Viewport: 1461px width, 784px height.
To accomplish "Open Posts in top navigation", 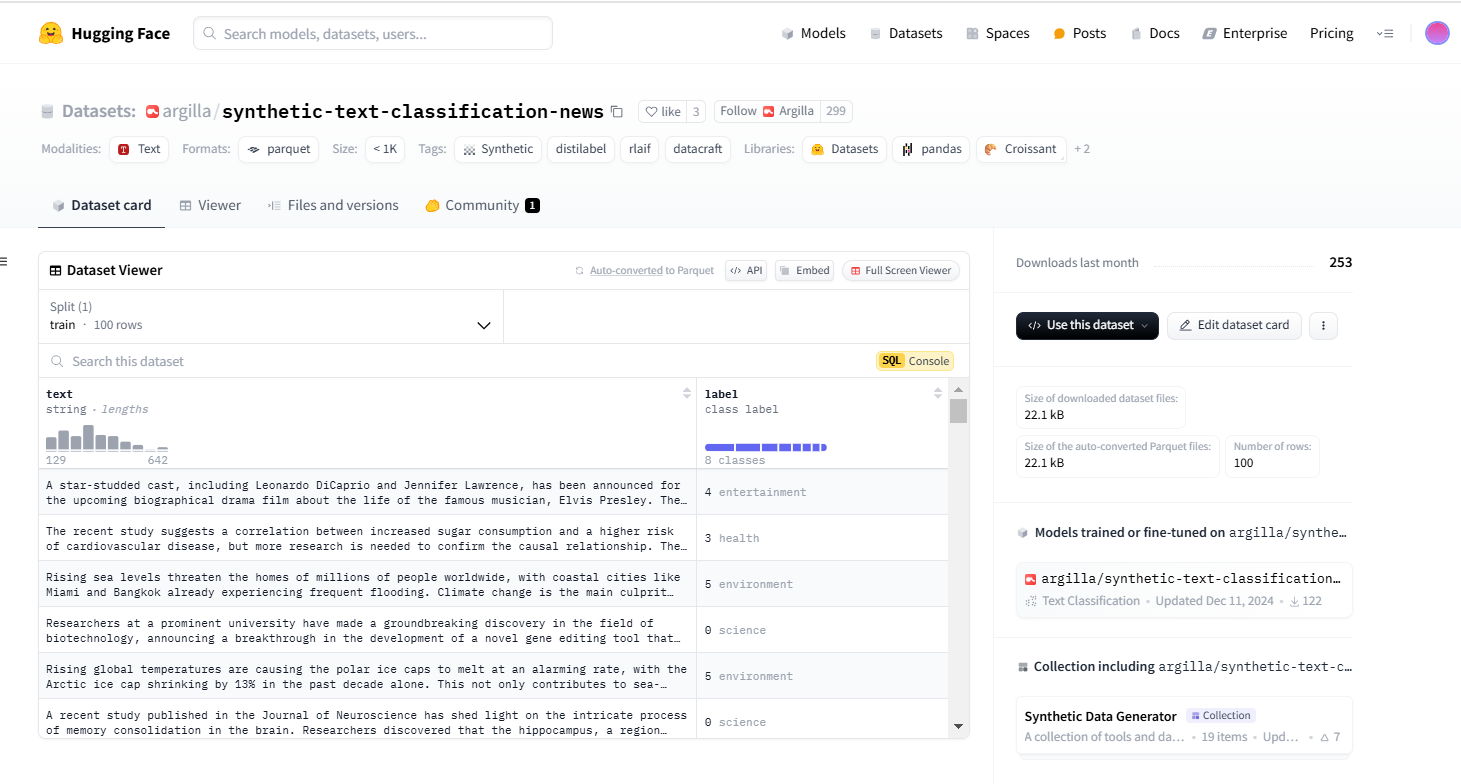I will click(1080, 33).
